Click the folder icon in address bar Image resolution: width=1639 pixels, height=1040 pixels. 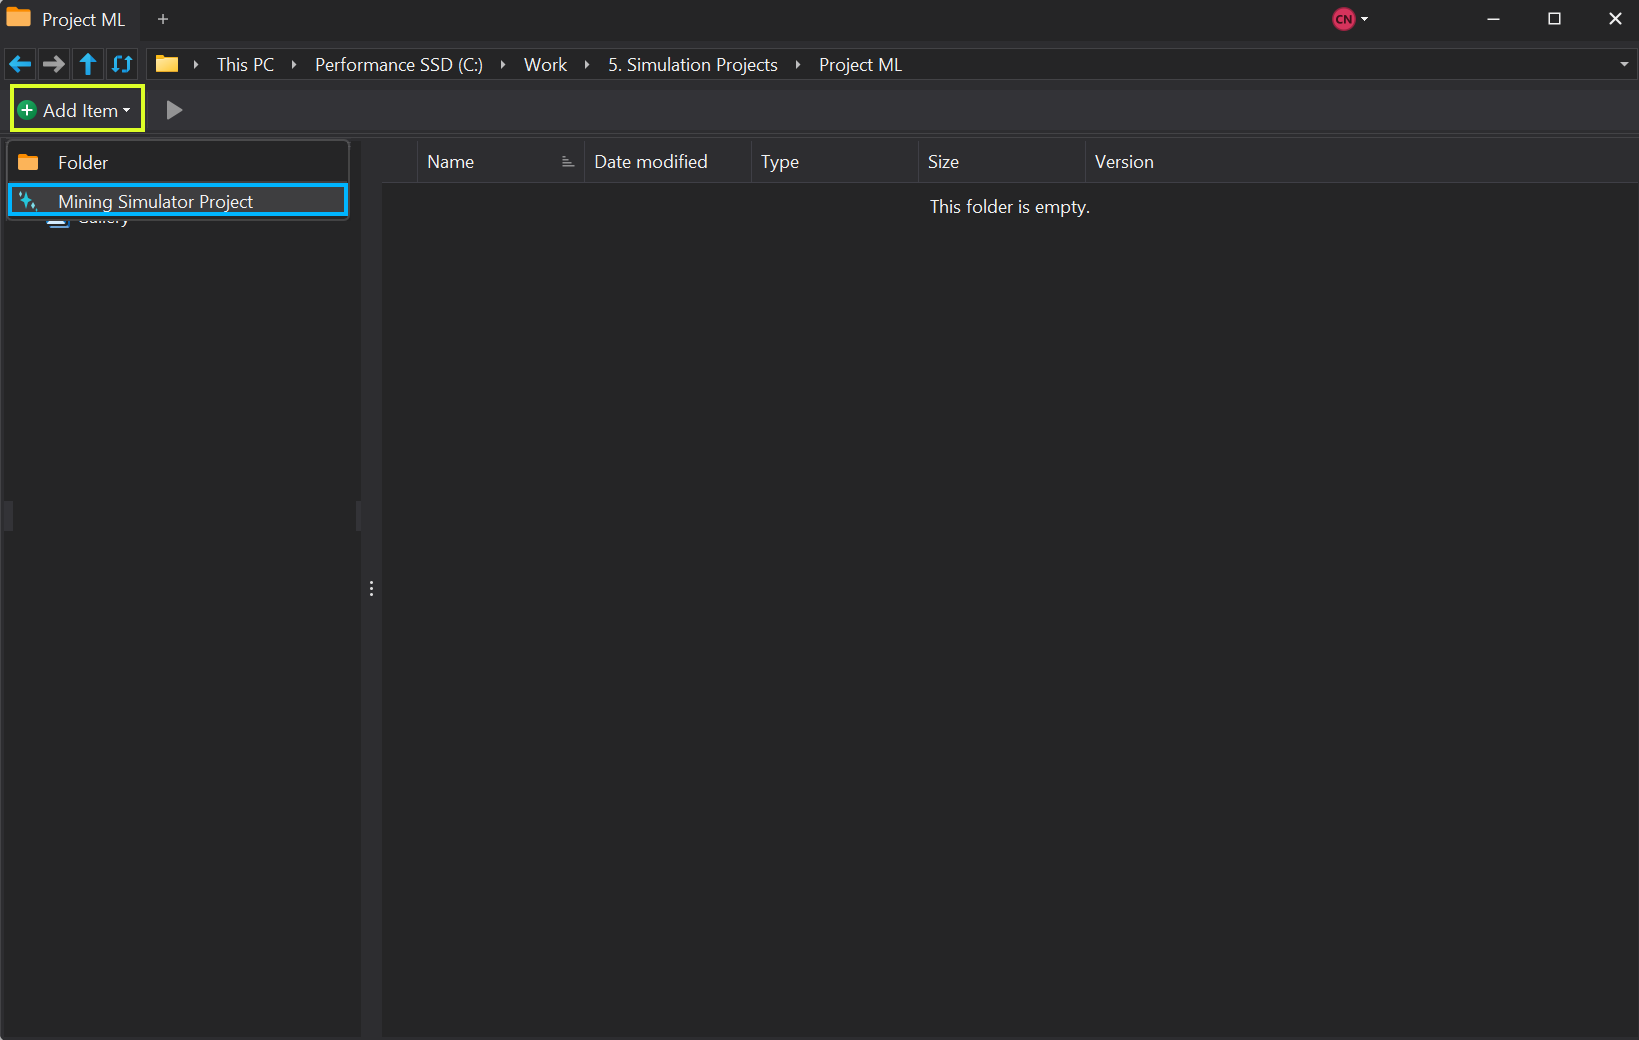click(x=167, y=64)
